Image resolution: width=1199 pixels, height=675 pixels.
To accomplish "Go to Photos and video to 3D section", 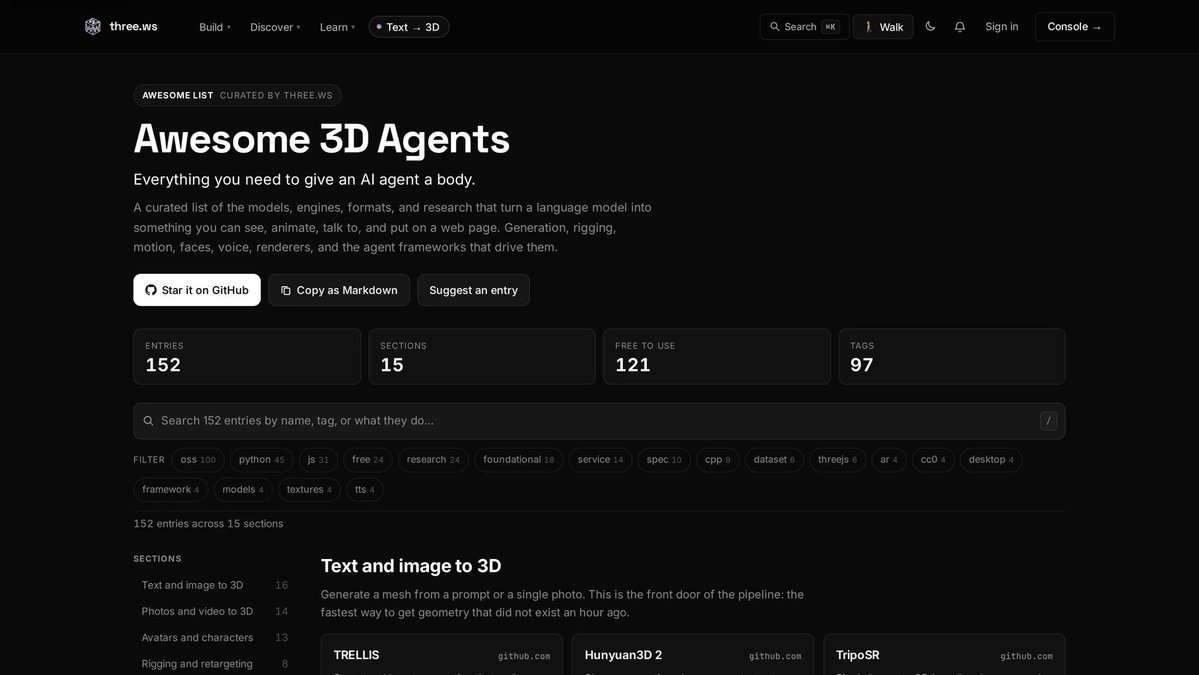I will click(215, 612).
